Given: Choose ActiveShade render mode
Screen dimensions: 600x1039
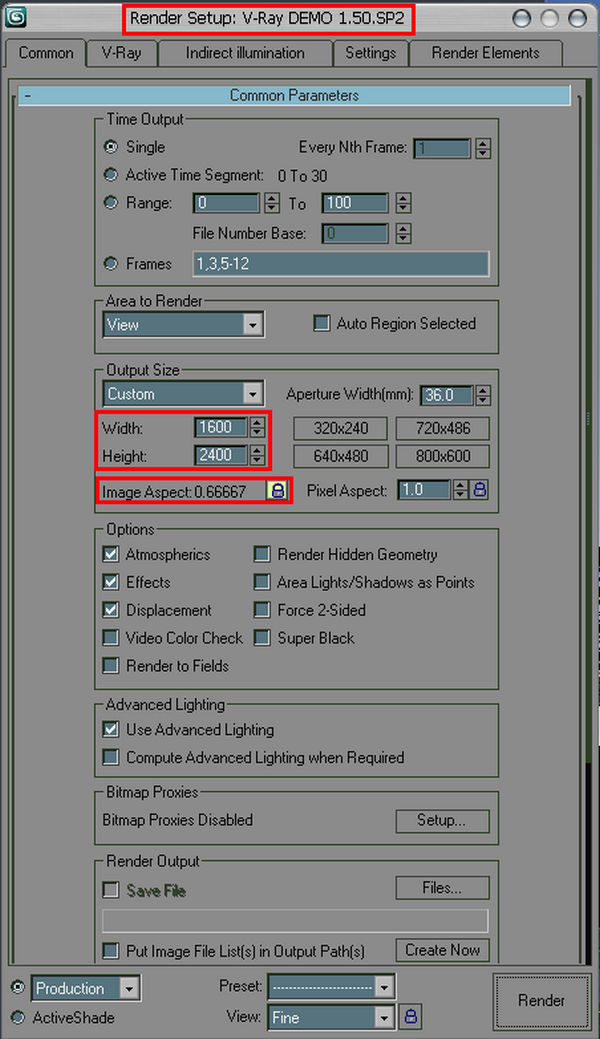Looking at the screenshot, I should [18, 1017].
